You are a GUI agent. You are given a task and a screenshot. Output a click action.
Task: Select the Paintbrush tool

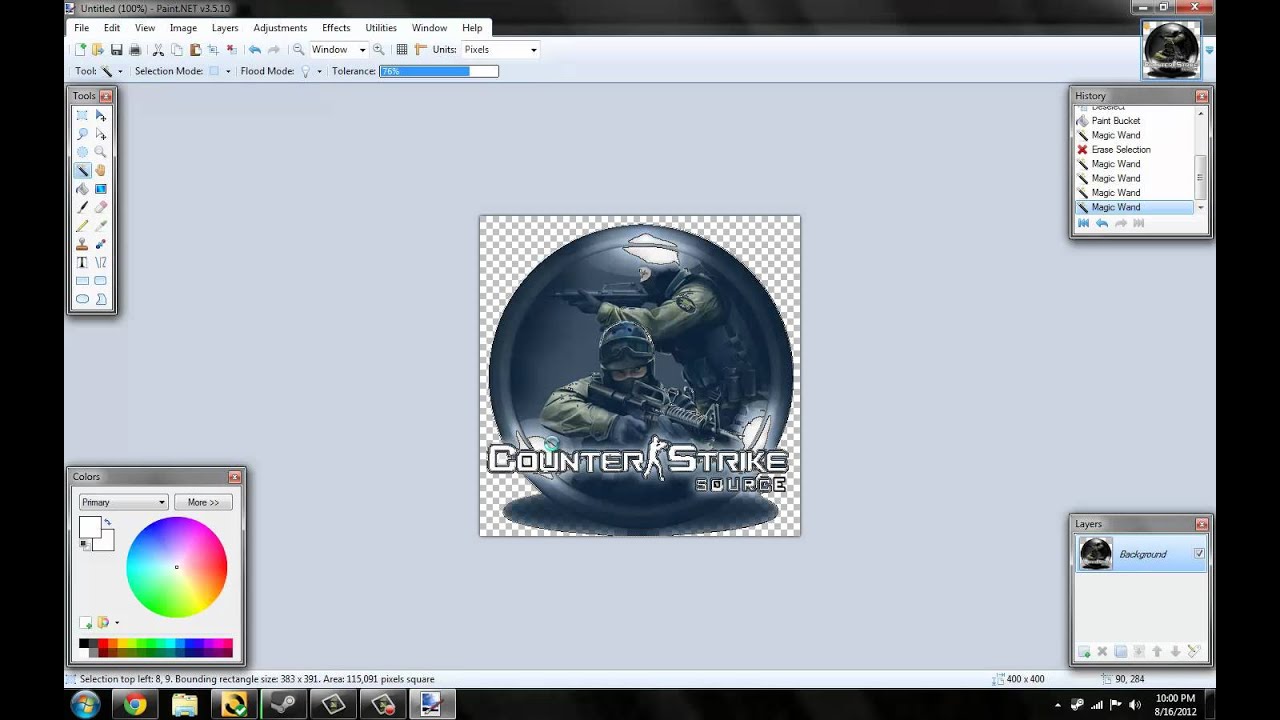click(x=82, y=207)
